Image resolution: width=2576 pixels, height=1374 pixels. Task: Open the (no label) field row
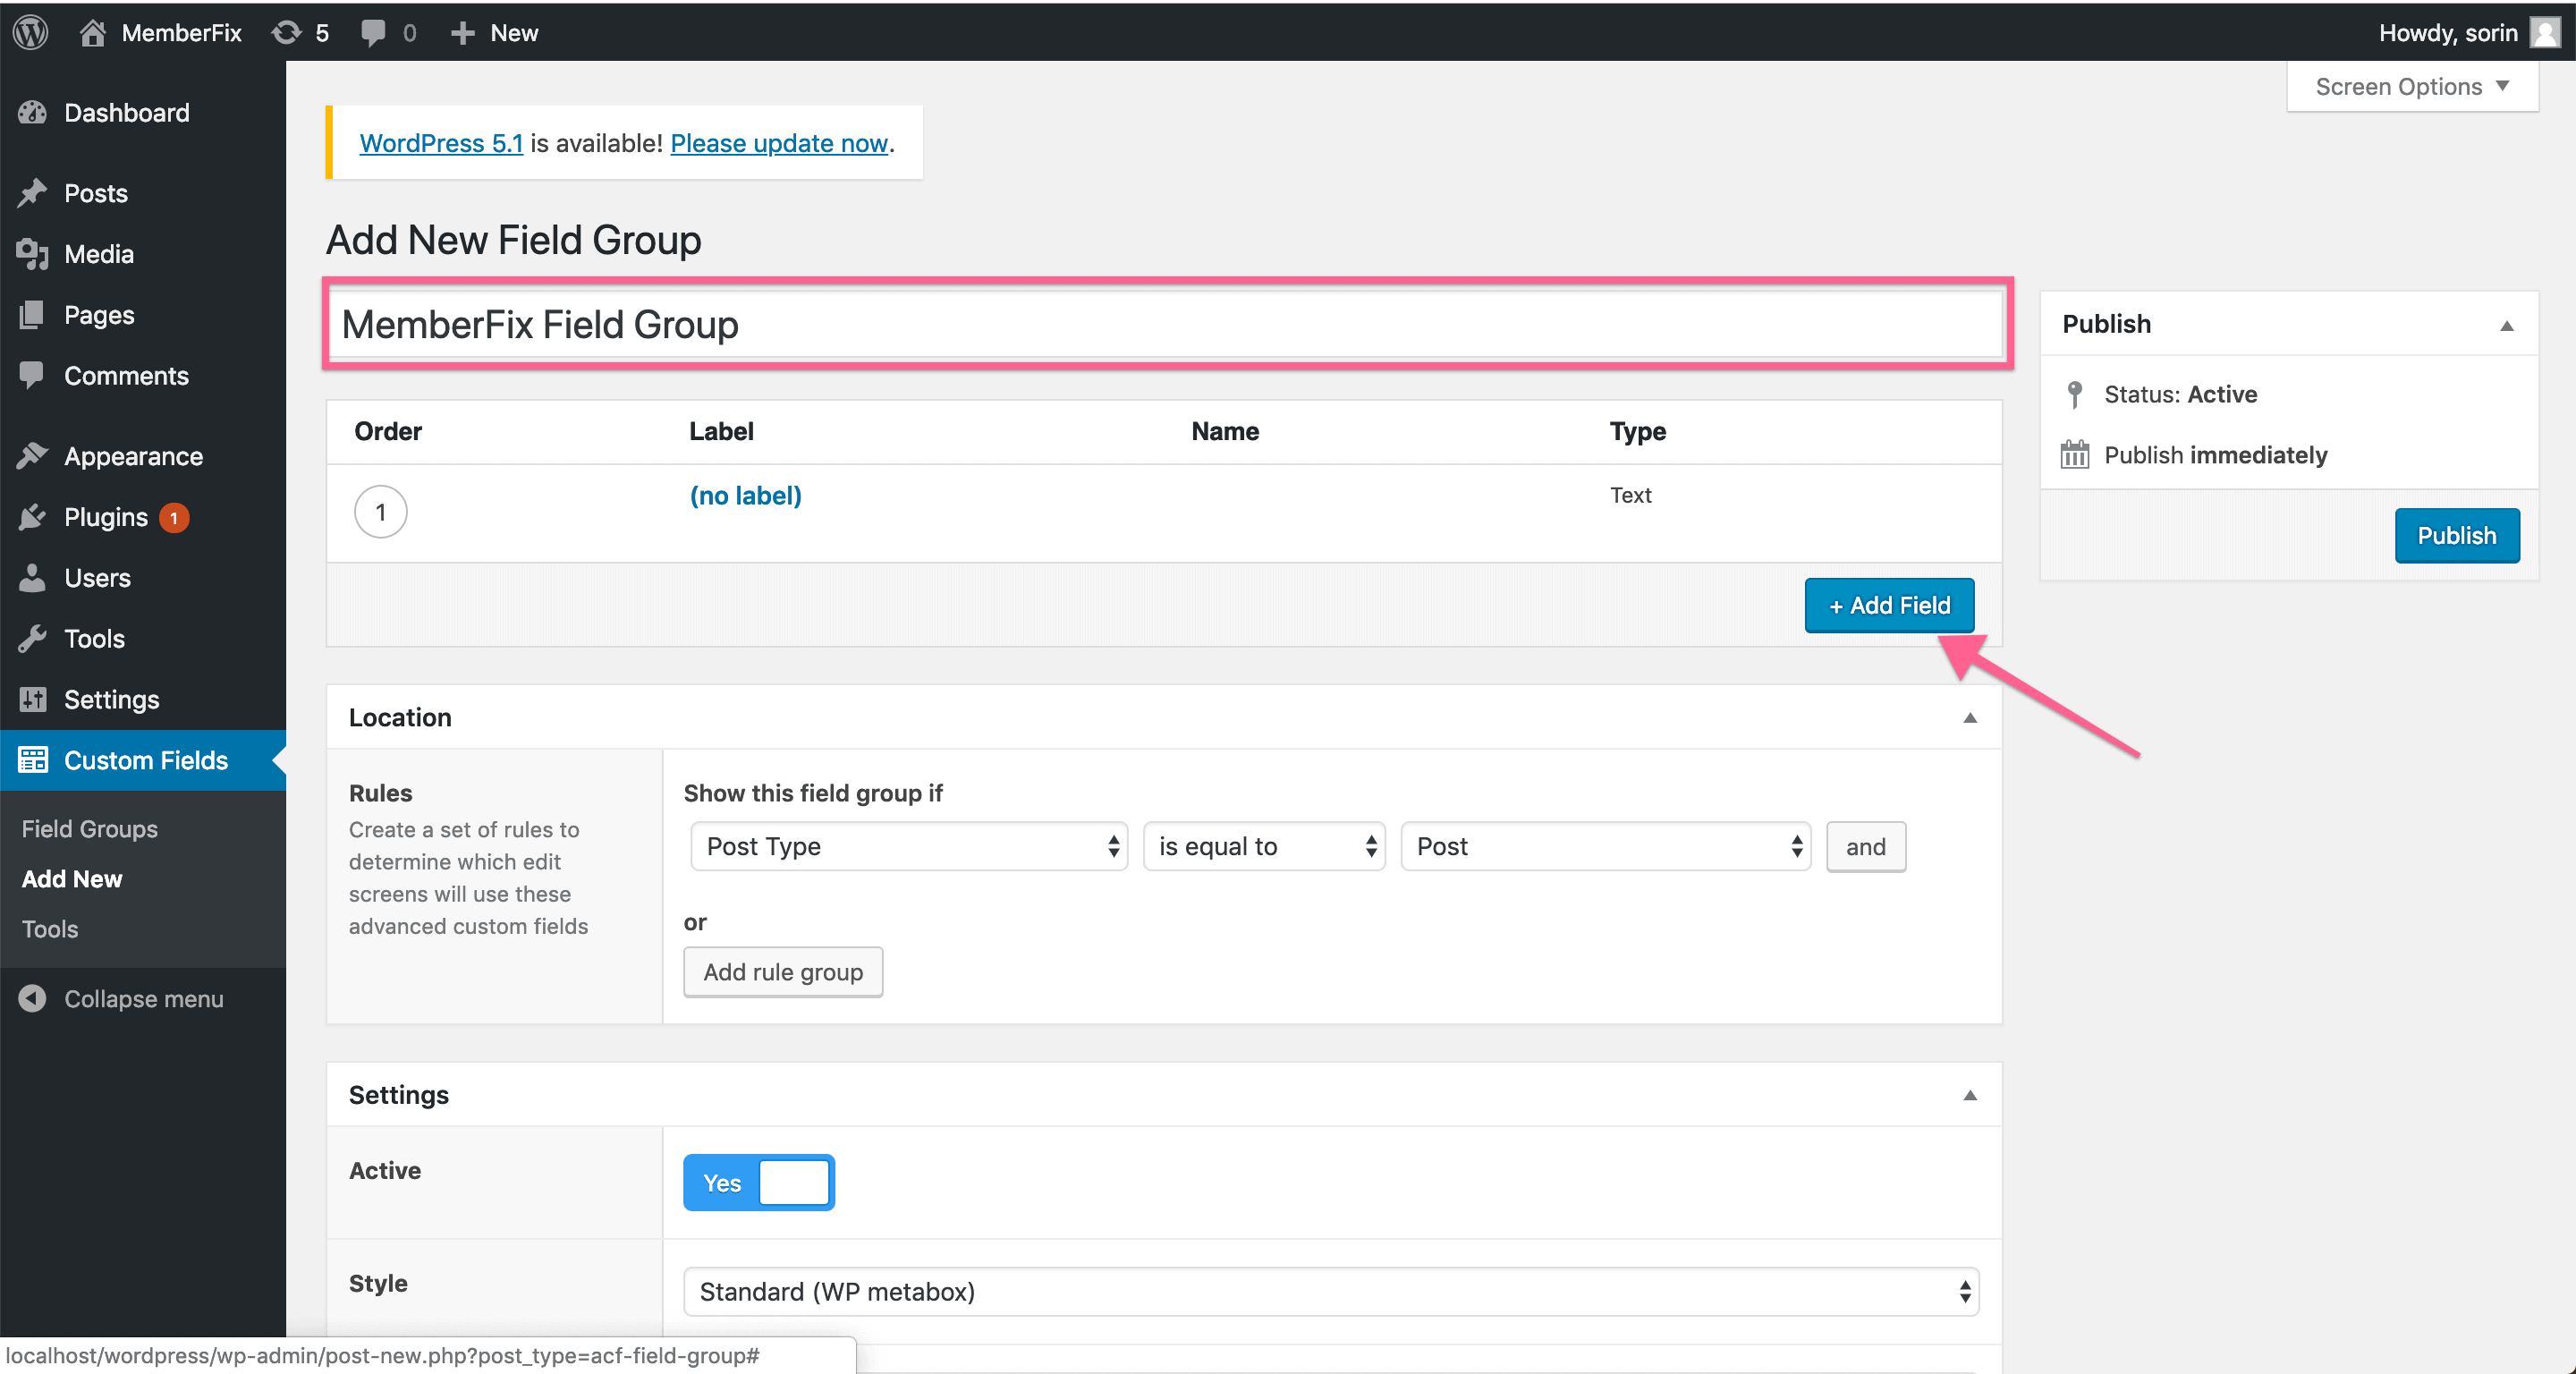[745, 495]
